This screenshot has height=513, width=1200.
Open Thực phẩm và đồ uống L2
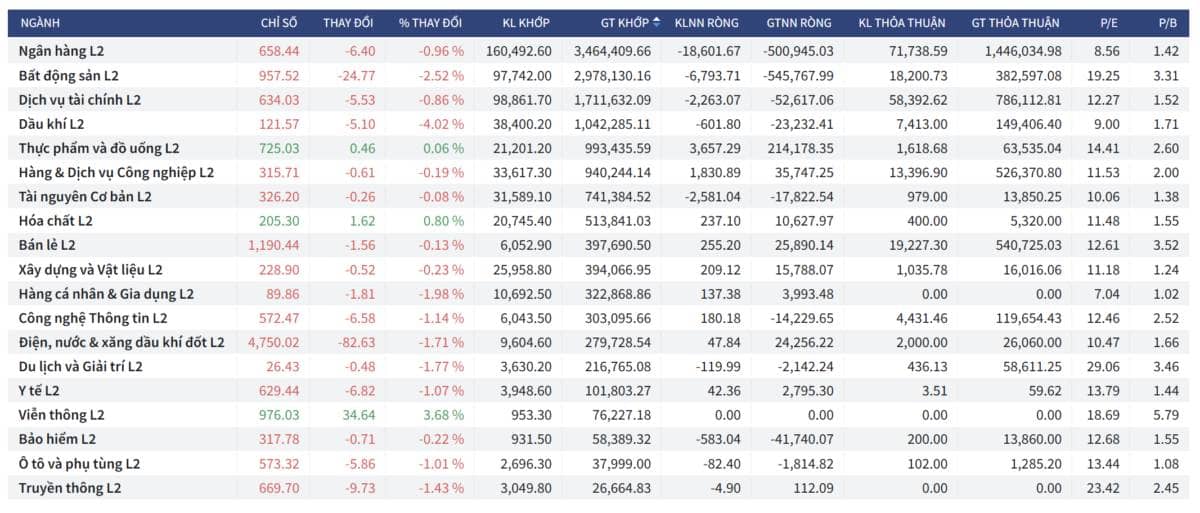click(x=99, y=148)
